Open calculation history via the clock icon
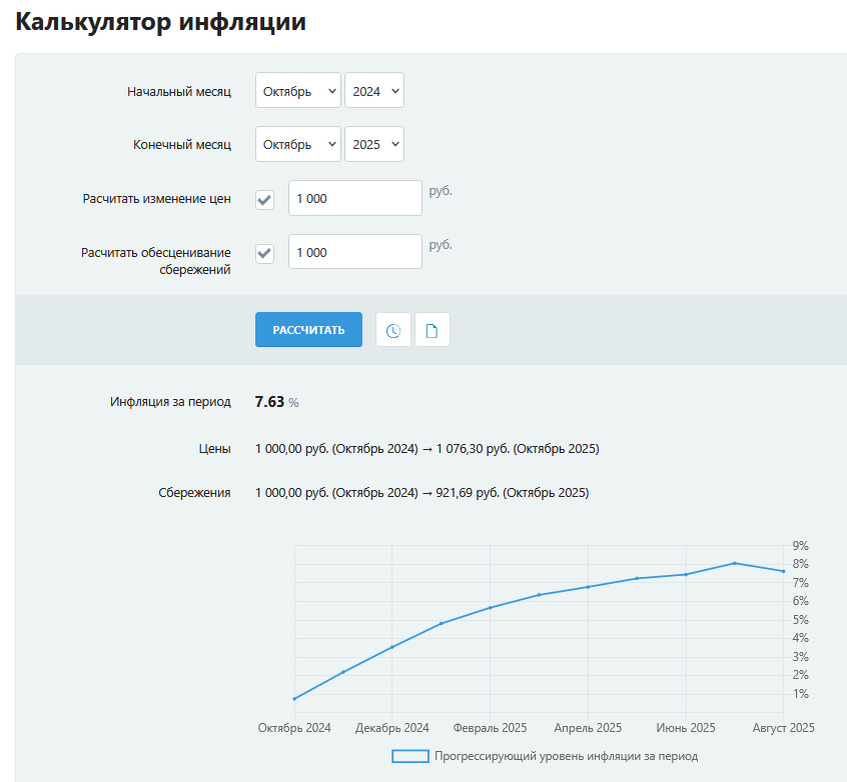The width and height of the screenshot is (847, 782). [393, 329]
